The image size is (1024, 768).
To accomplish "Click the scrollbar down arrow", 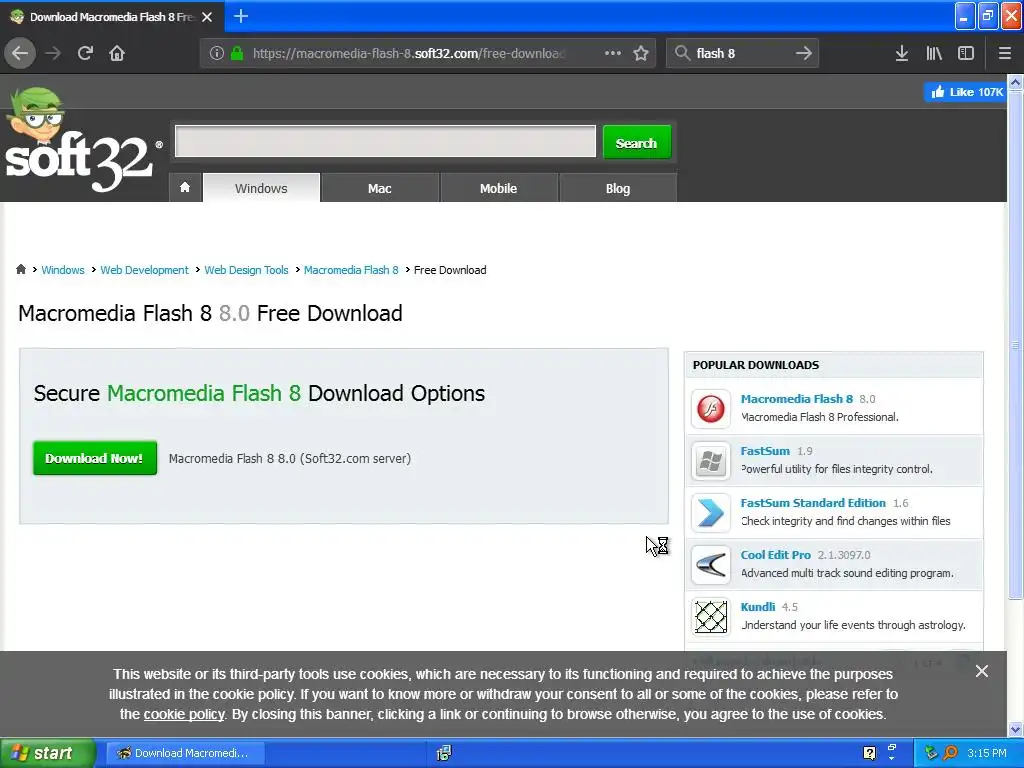I will 1015,729.
